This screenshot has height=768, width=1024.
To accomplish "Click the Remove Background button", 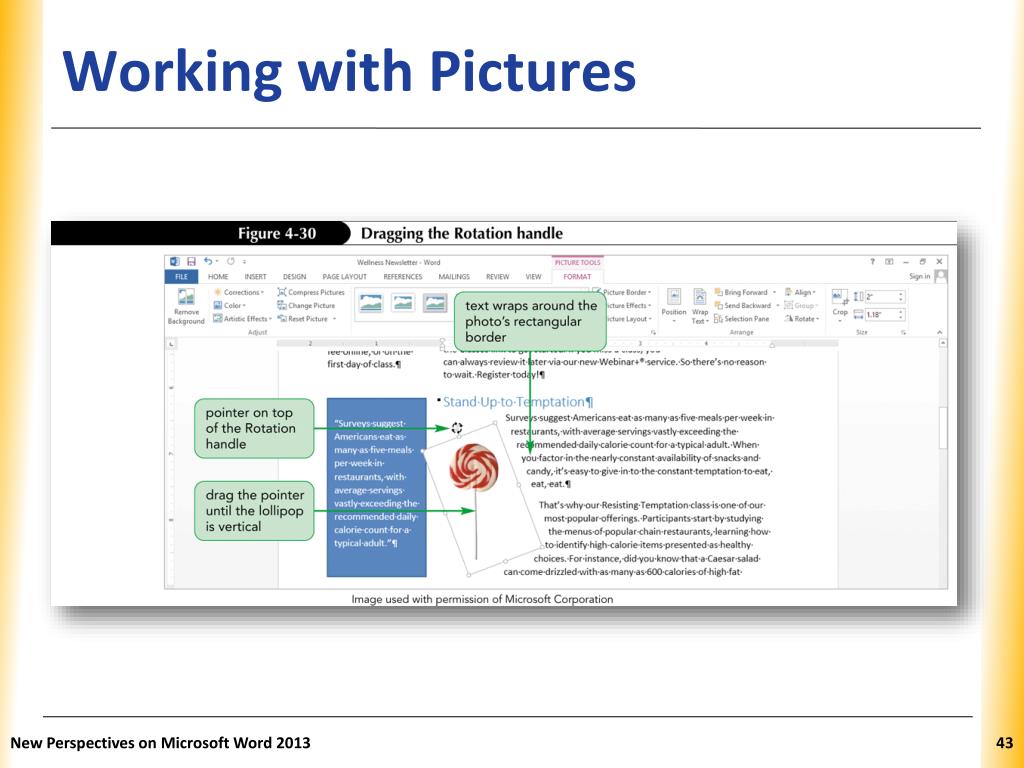I will [185, 306].
